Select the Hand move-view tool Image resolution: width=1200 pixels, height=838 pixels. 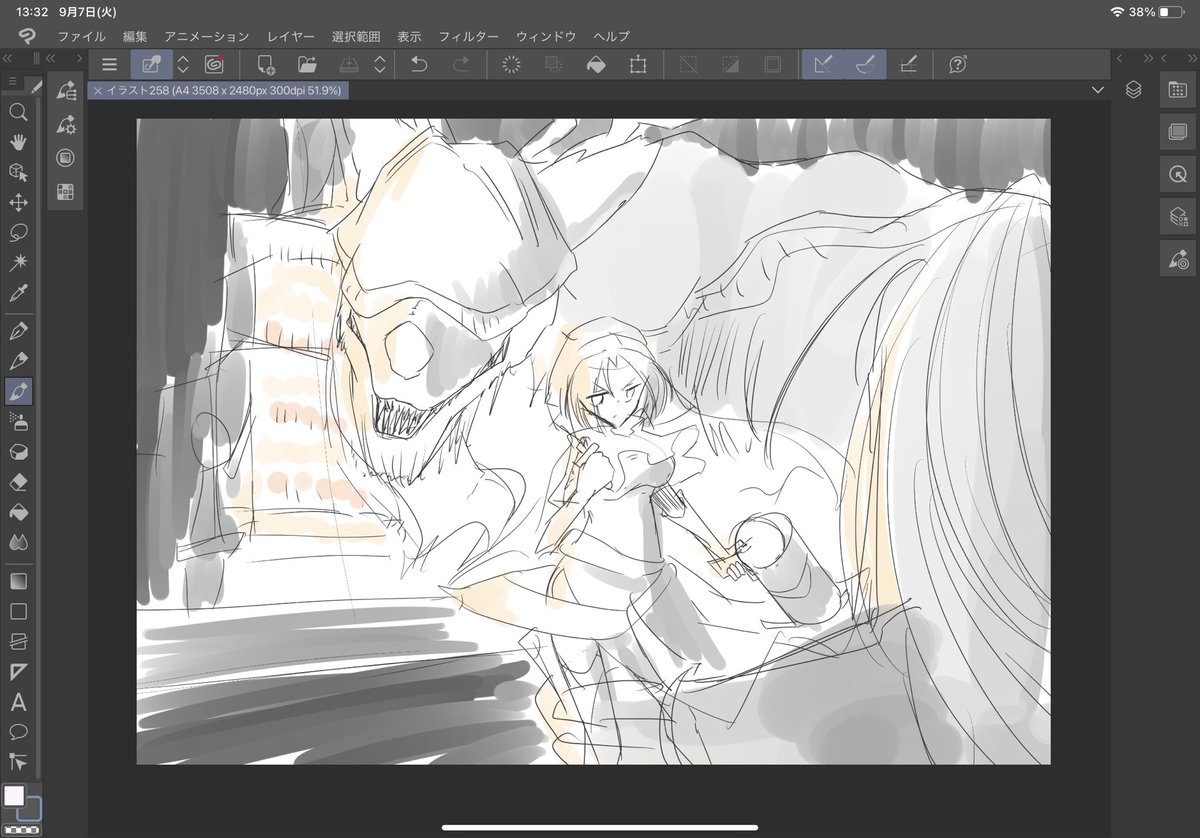point(18,142)
